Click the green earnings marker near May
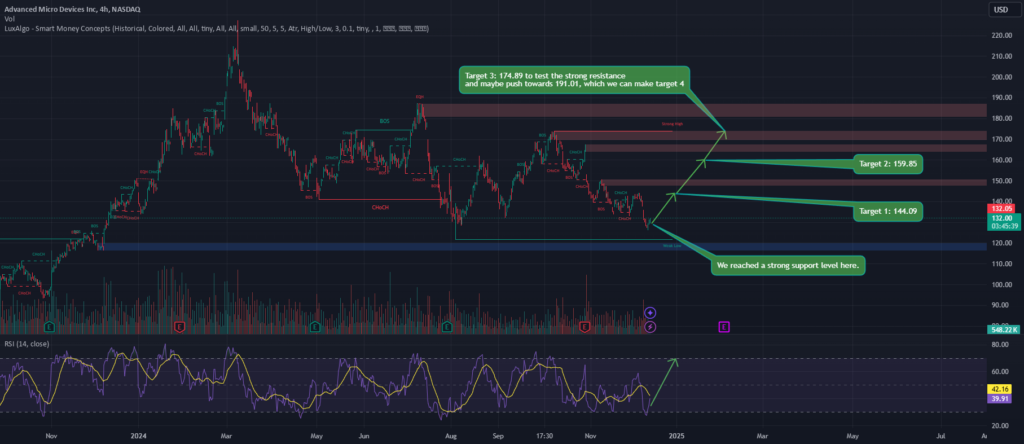The width and height of the screenshot is (1024, 444). 314,326
